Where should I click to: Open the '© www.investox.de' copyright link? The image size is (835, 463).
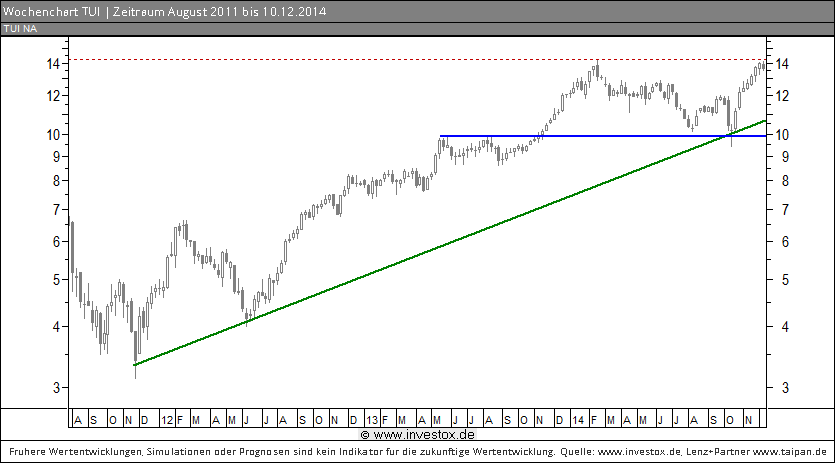[418, 435]
